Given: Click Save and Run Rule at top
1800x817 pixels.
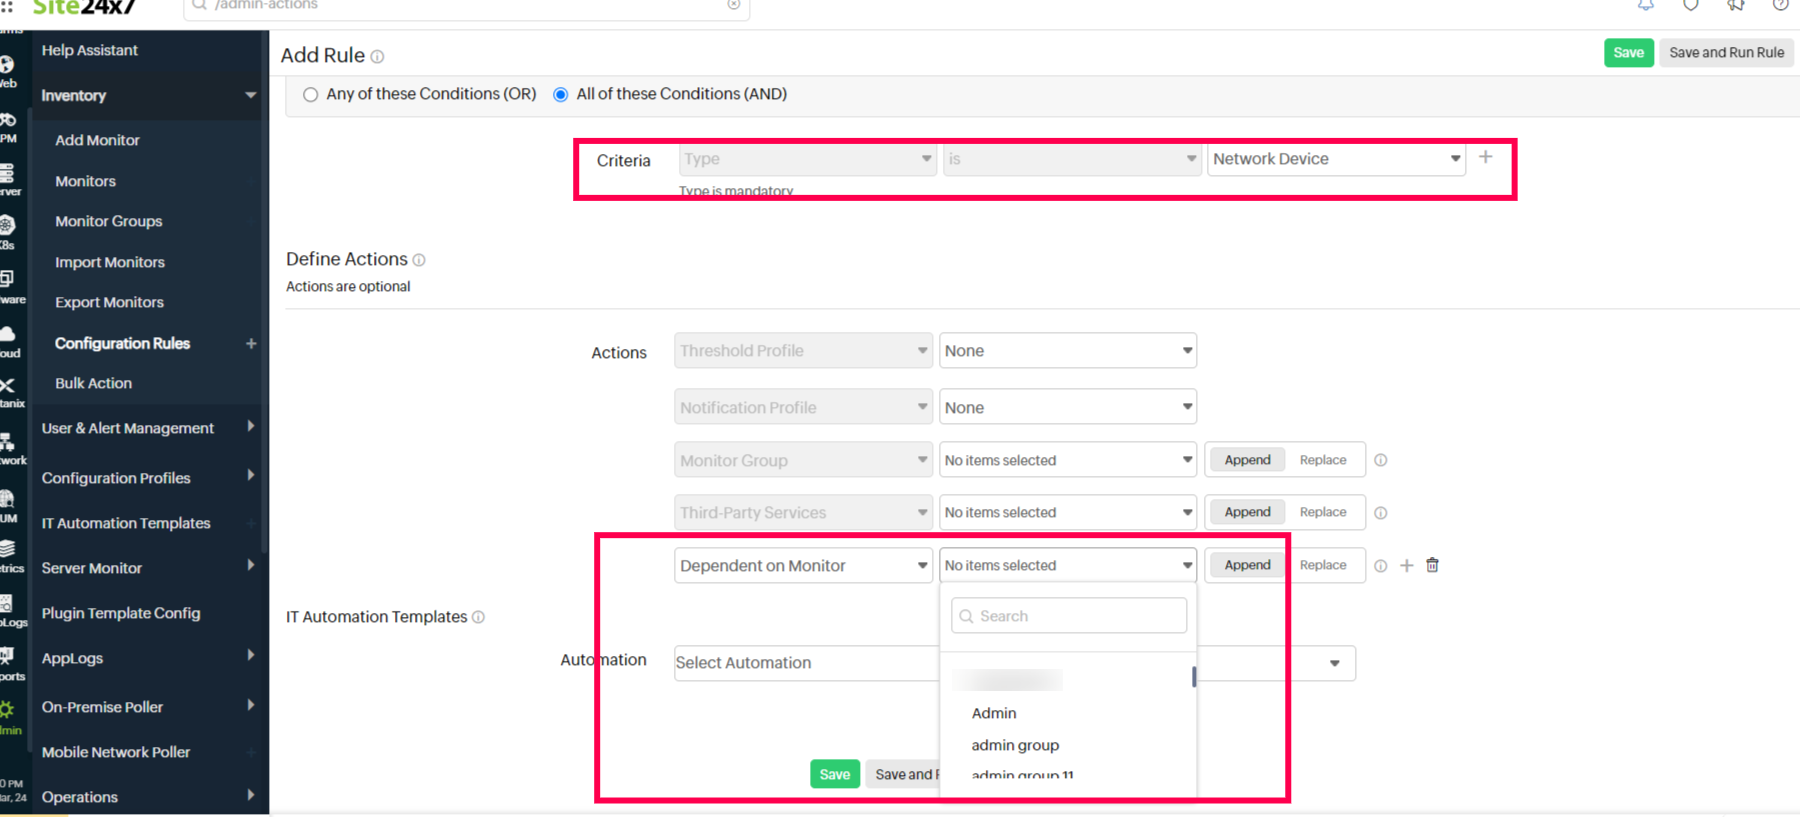Looking at the screenshot, I should pos(1726,53).
